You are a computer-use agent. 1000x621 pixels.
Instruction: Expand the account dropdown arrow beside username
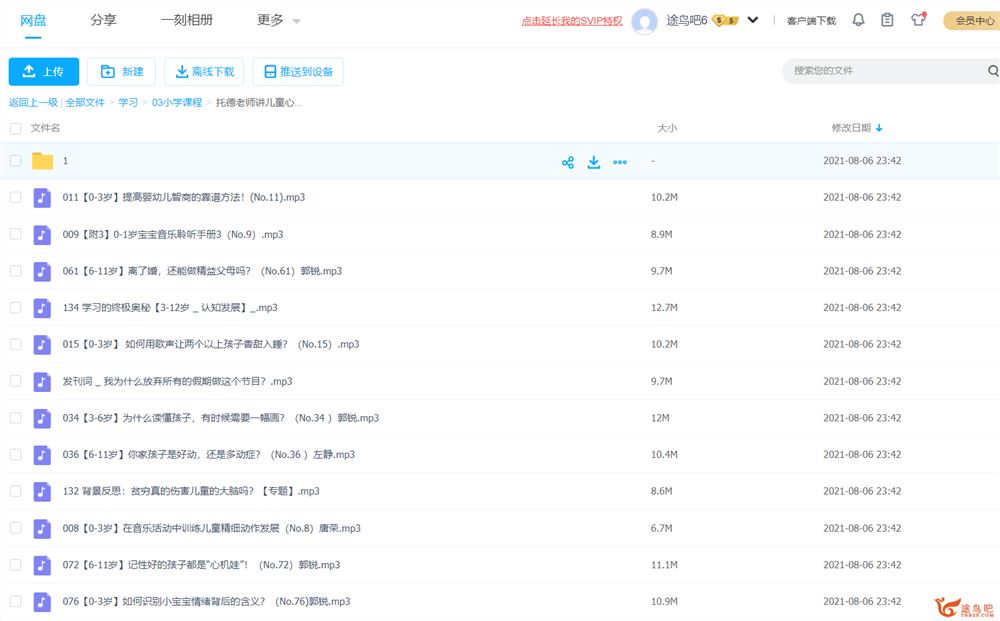click(753, 20)
